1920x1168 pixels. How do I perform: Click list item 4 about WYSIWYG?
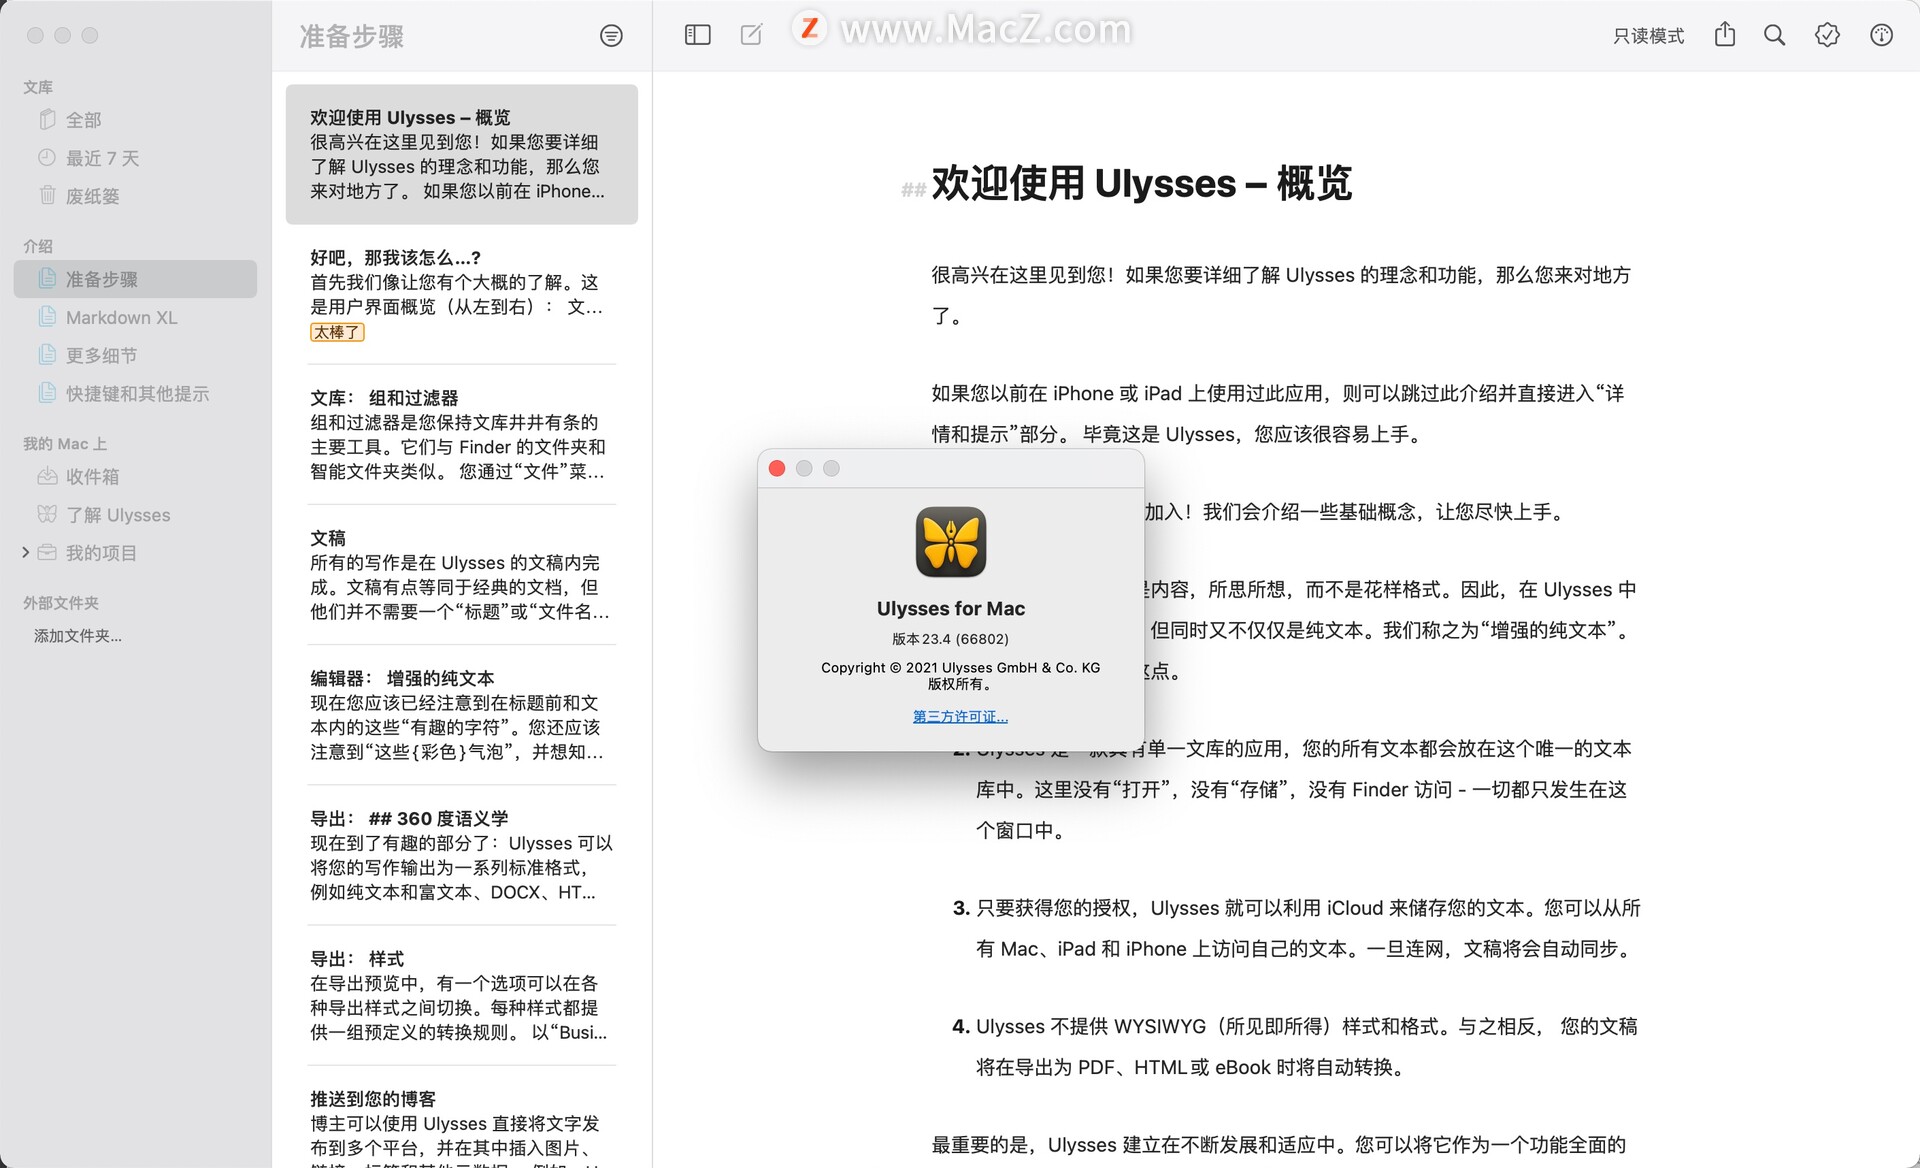click(1296, 1046)
